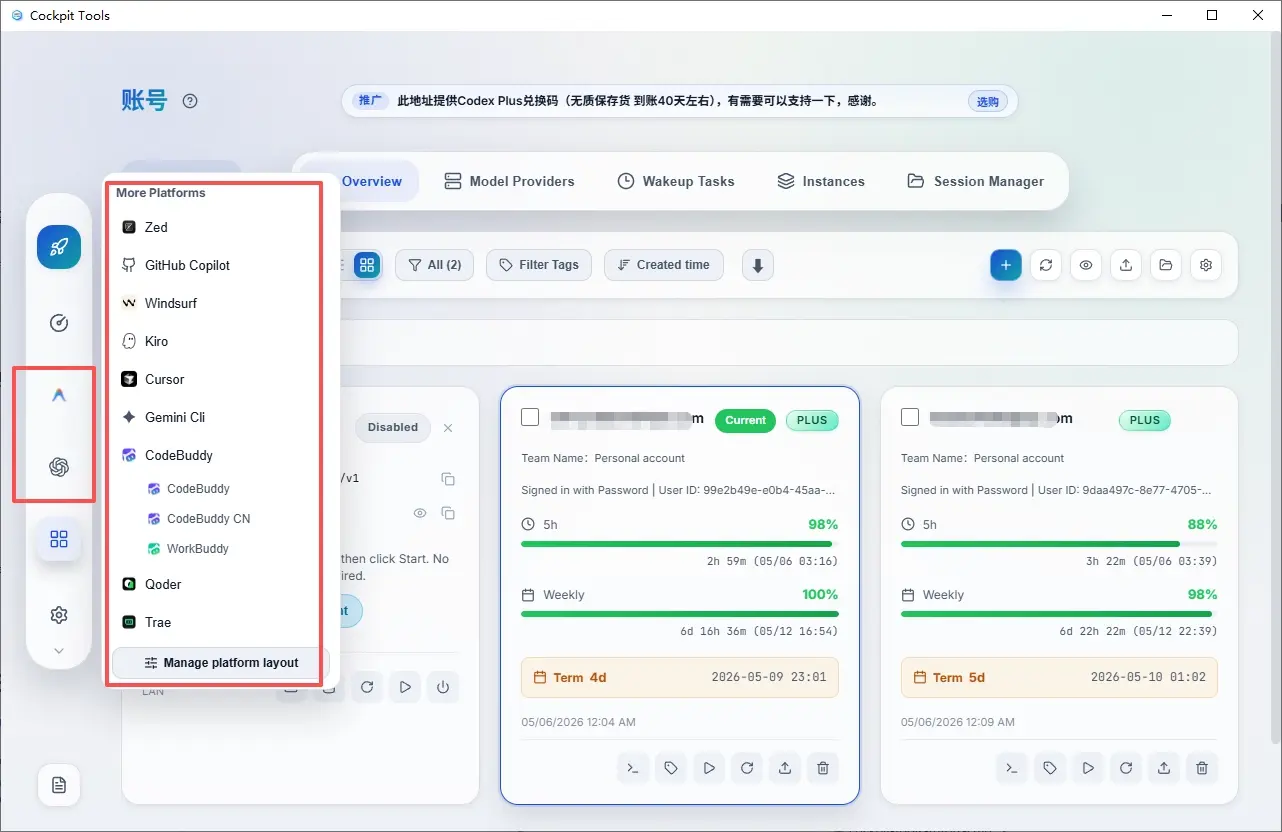The height and width of the screenshot is (832, 1282).
Task: Select the Antigravity "A" platform icon
Action: click(59, 396)
